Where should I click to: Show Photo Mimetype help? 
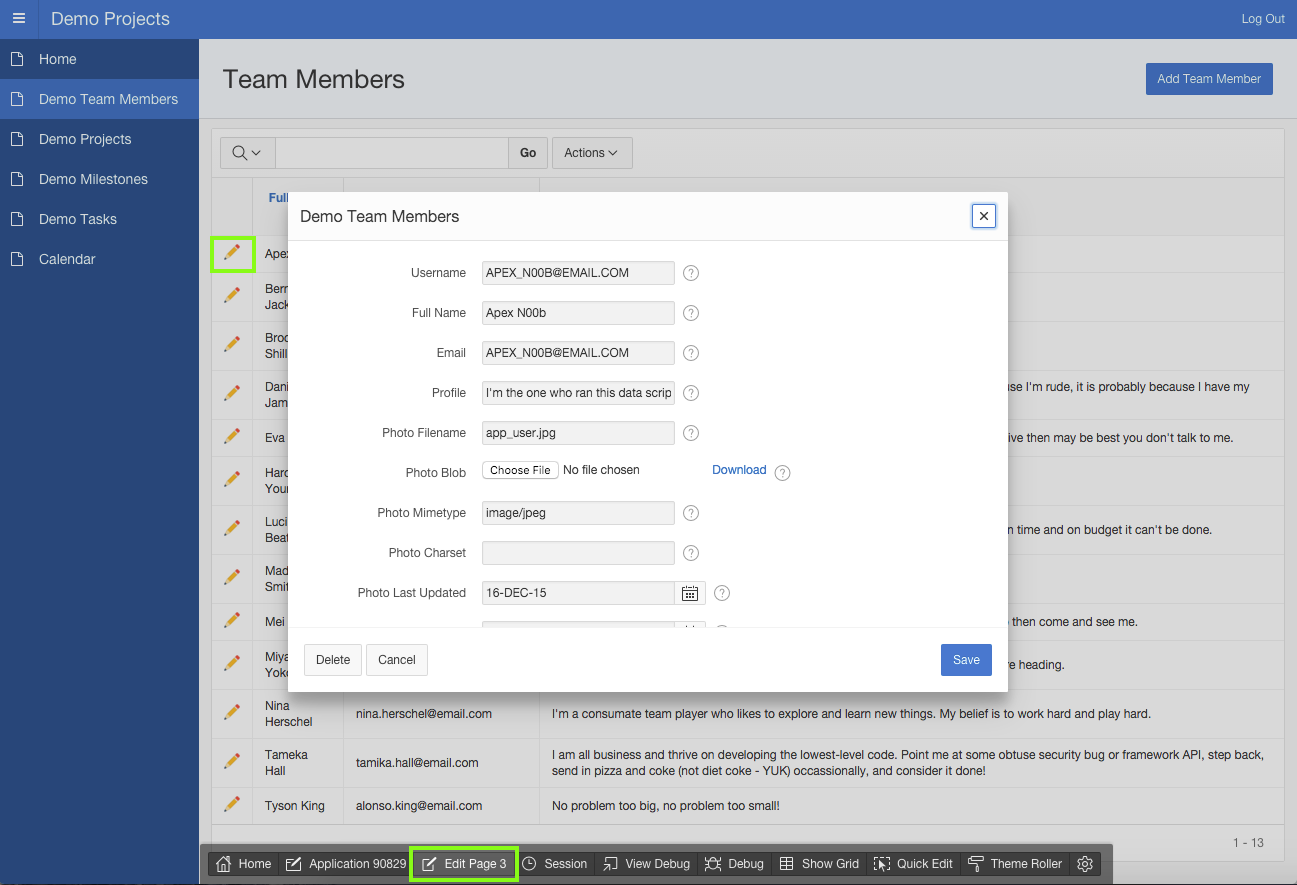pyautogui.click(x=690, y=513)
